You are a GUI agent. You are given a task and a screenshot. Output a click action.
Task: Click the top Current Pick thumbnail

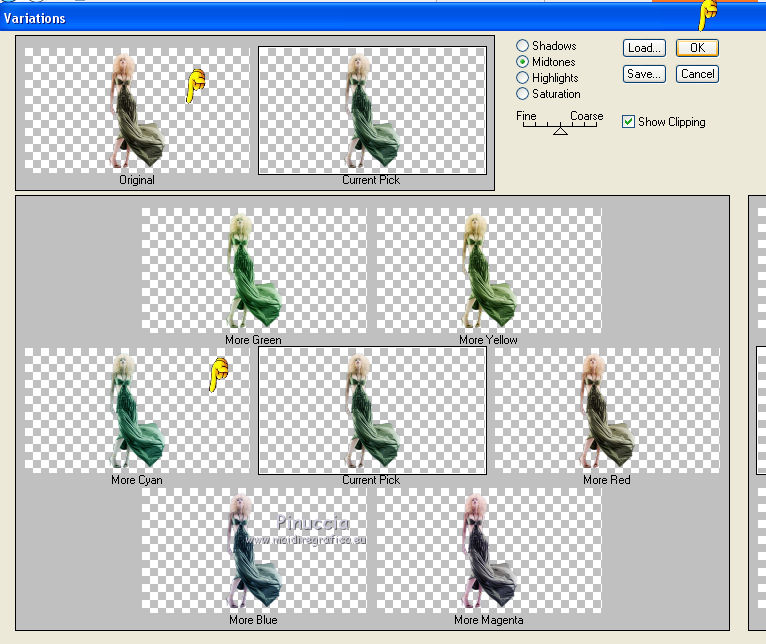point(372,110)
